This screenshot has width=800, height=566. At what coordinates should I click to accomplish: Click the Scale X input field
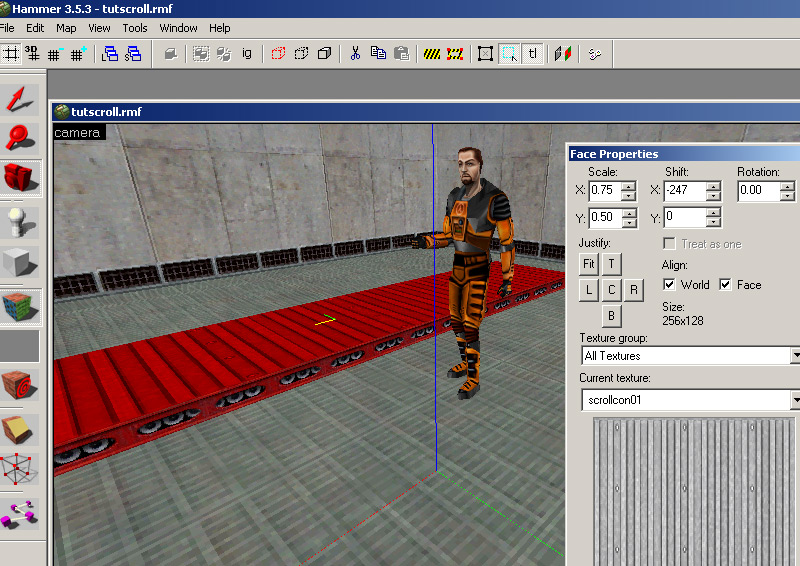click(605, 190)
